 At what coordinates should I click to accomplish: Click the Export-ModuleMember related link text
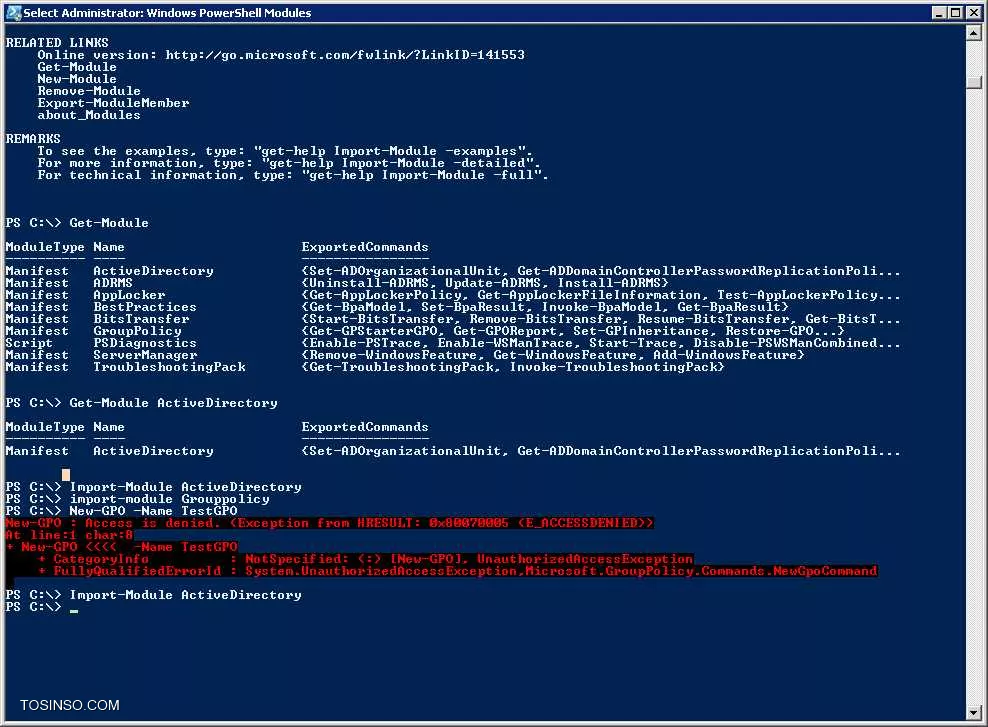[x=113, y=103]
